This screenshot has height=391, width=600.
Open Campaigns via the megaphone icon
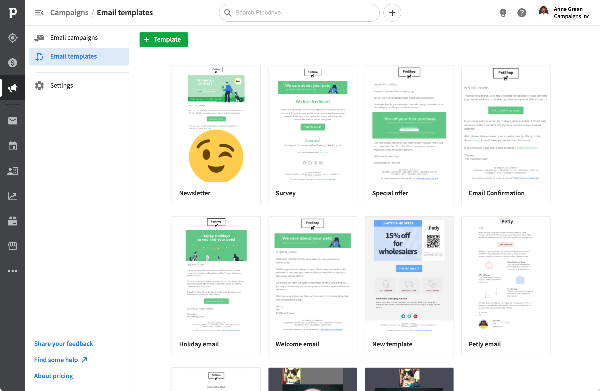[13, 88]
